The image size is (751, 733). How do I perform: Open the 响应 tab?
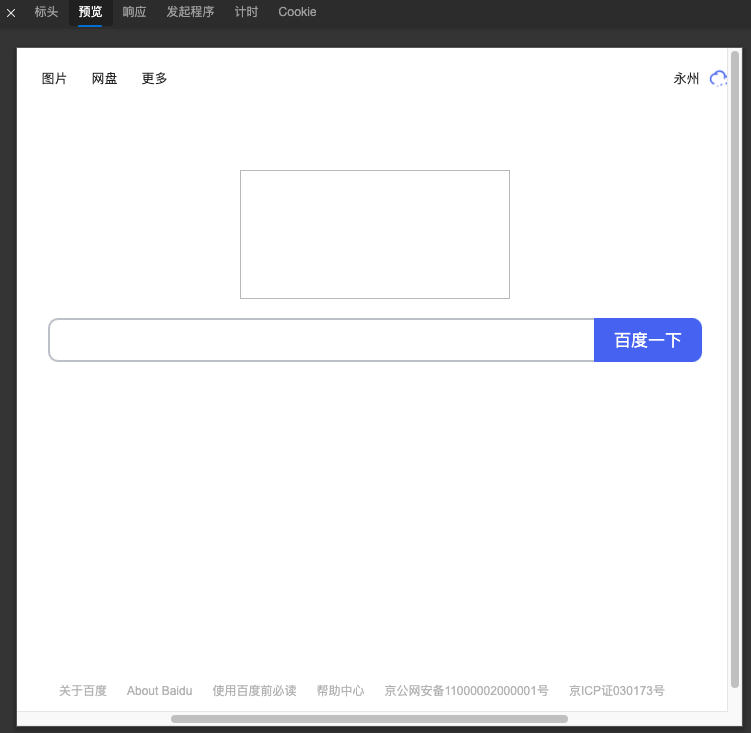click(134, 12)
